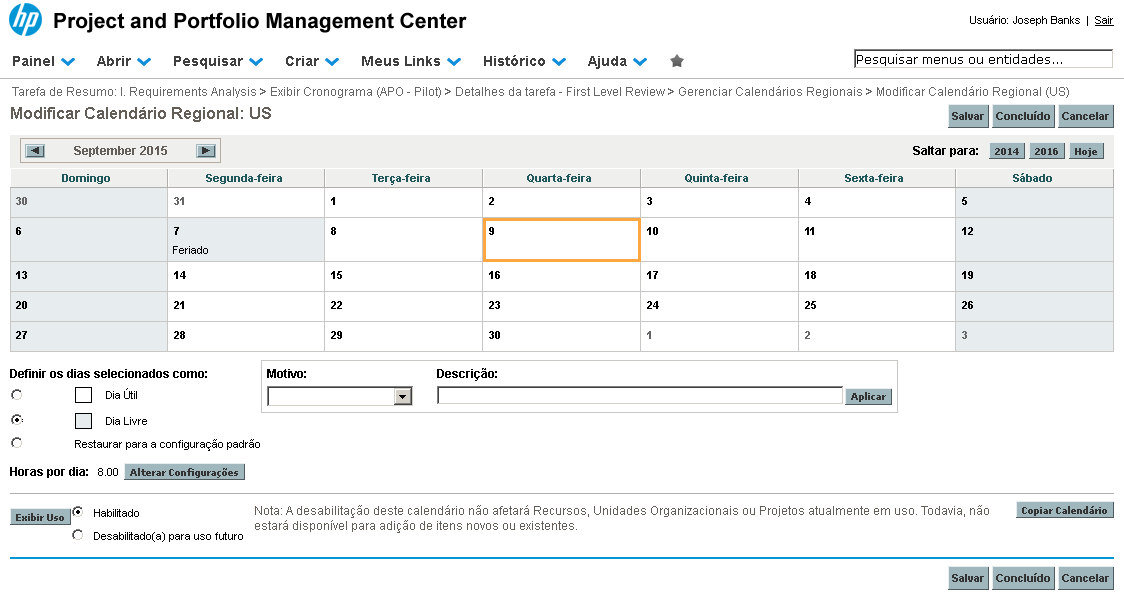Open the Histórico menu
The width and height of the screenshot is (1124, 608).
524,61
